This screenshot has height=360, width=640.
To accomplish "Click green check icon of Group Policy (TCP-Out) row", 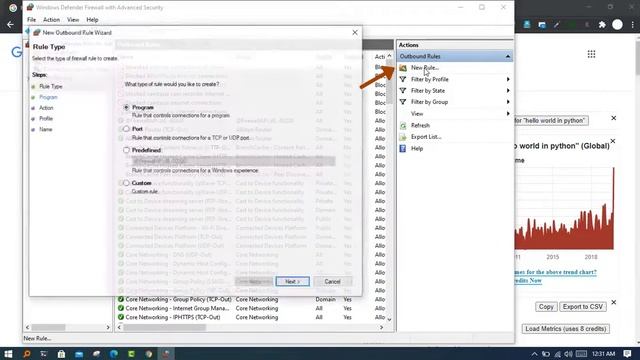I will tap(121, 299).
